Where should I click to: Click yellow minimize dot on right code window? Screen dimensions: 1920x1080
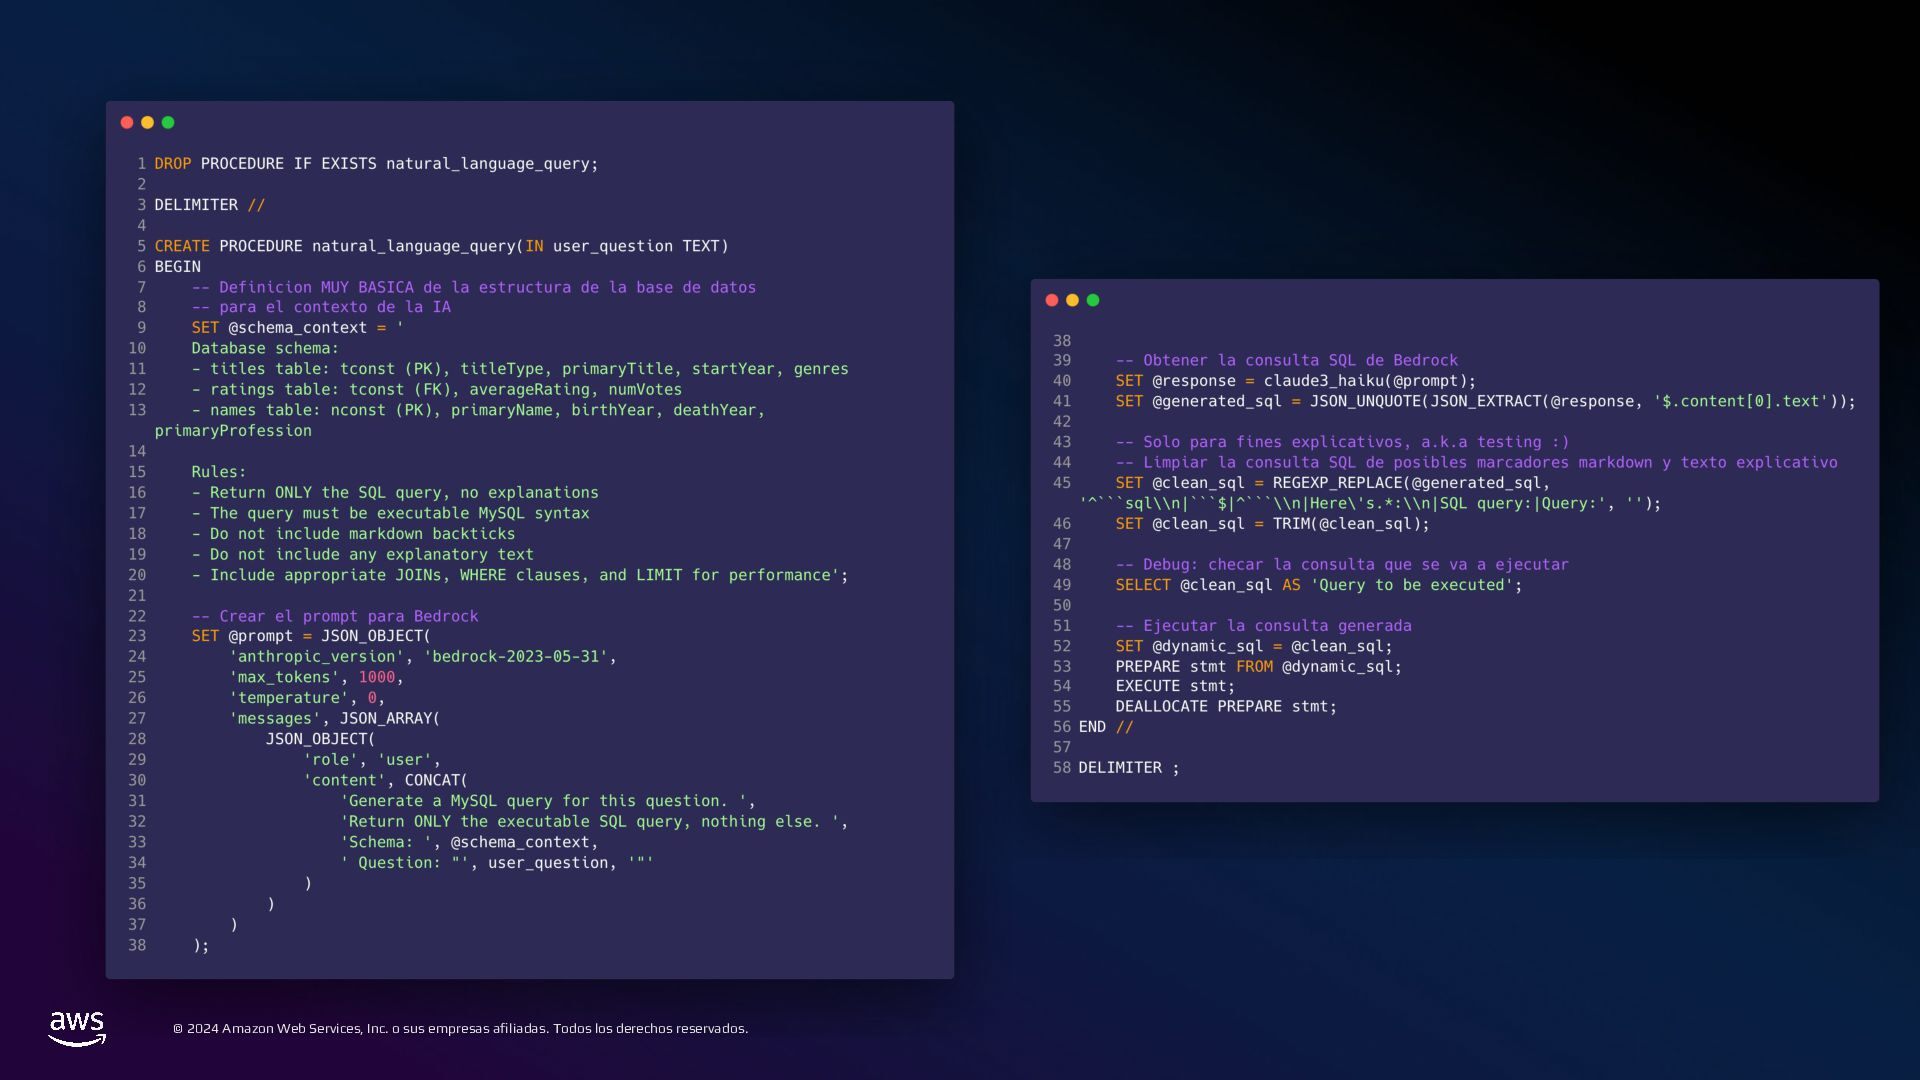click(1072, 300)
